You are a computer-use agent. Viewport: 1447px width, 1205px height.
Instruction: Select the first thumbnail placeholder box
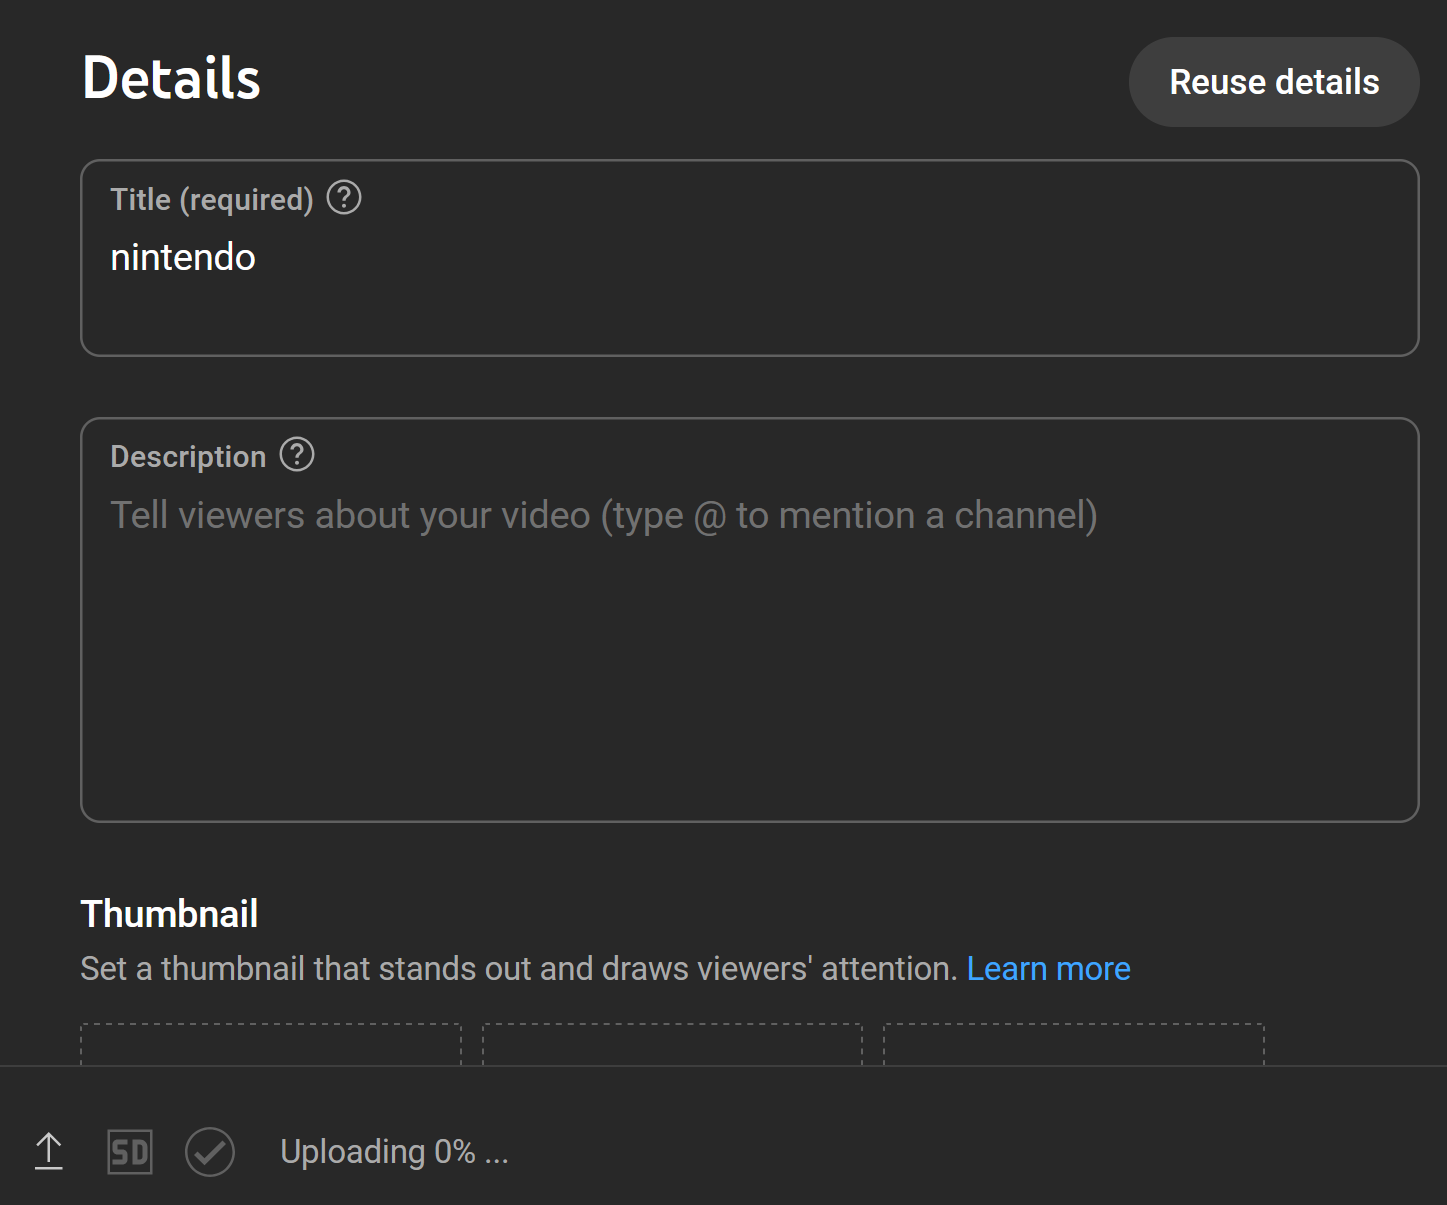[x=271, y=1044]
